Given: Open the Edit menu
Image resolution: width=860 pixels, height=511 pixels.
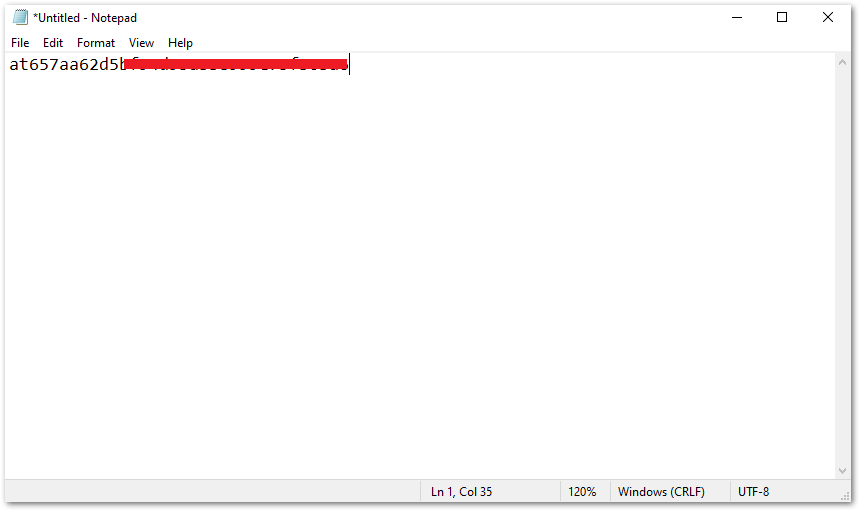Looking at the screenshot, I should pyautogui.click(x=53, y=43).
